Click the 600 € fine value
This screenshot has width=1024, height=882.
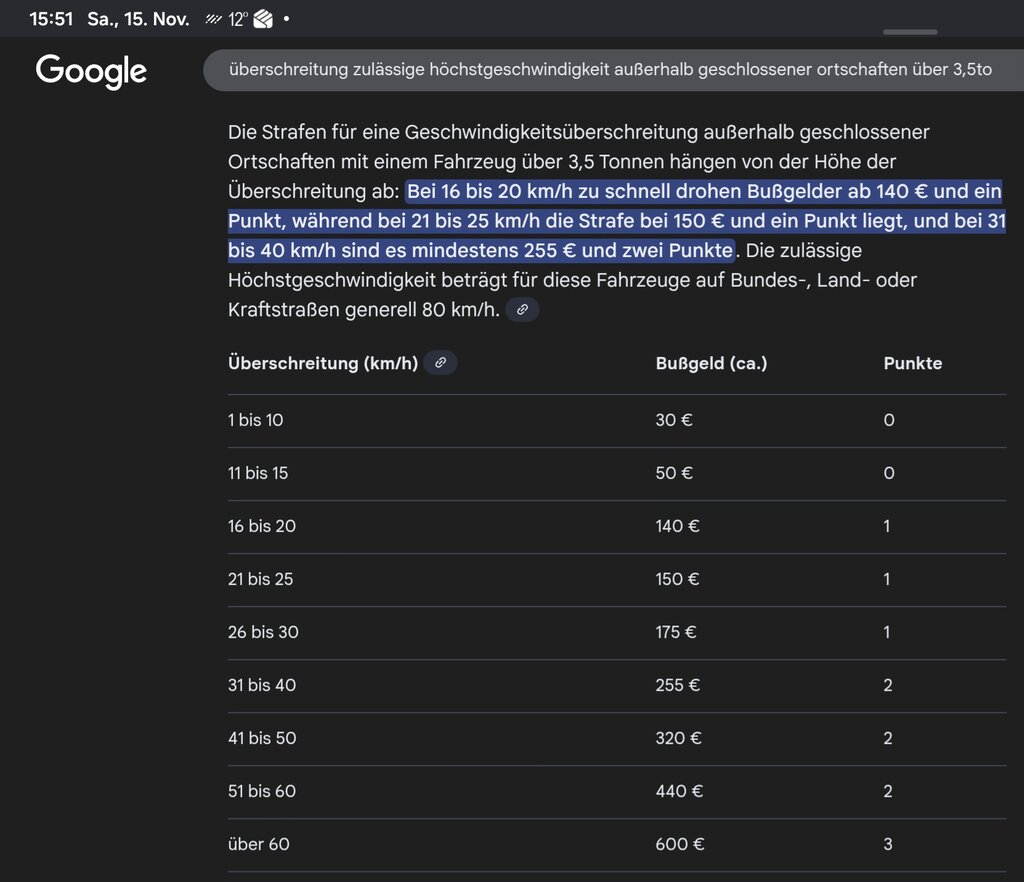(680, 844)
